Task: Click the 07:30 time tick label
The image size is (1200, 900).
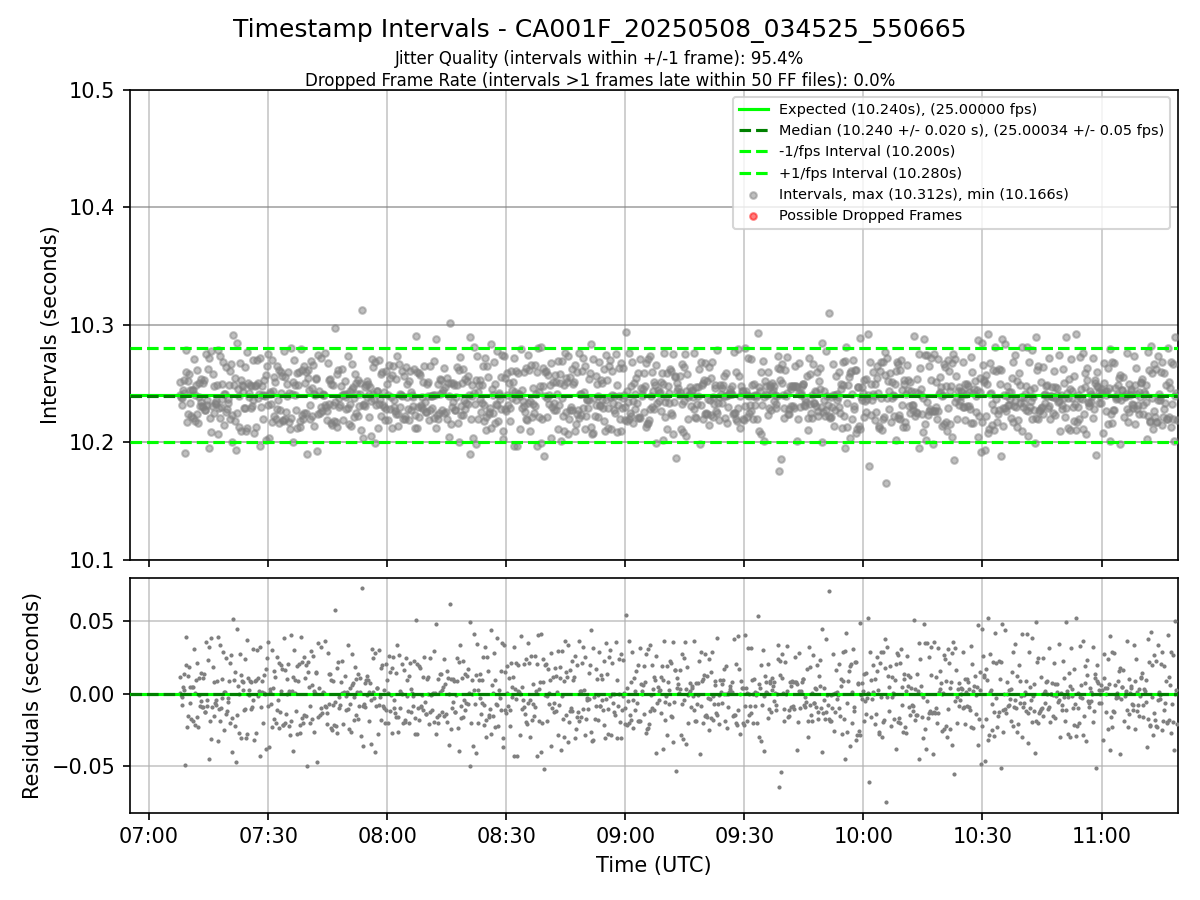Action: point(268,833)
